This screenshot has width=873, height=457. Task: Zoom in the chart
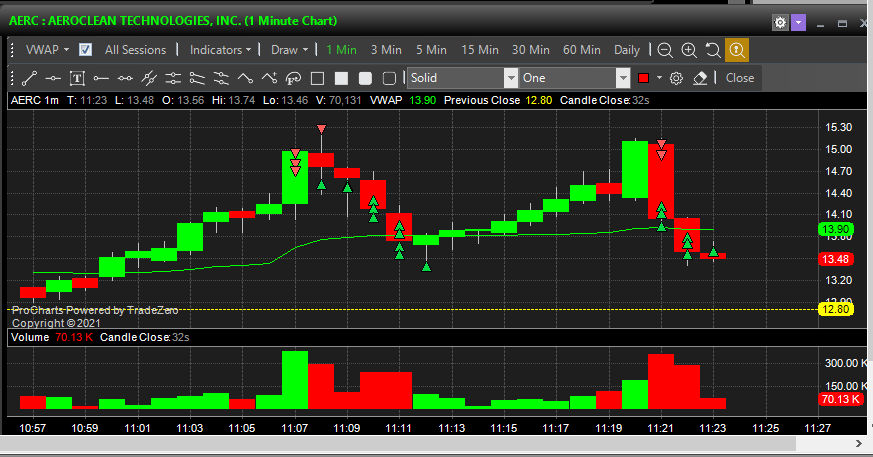pos(689,50)
